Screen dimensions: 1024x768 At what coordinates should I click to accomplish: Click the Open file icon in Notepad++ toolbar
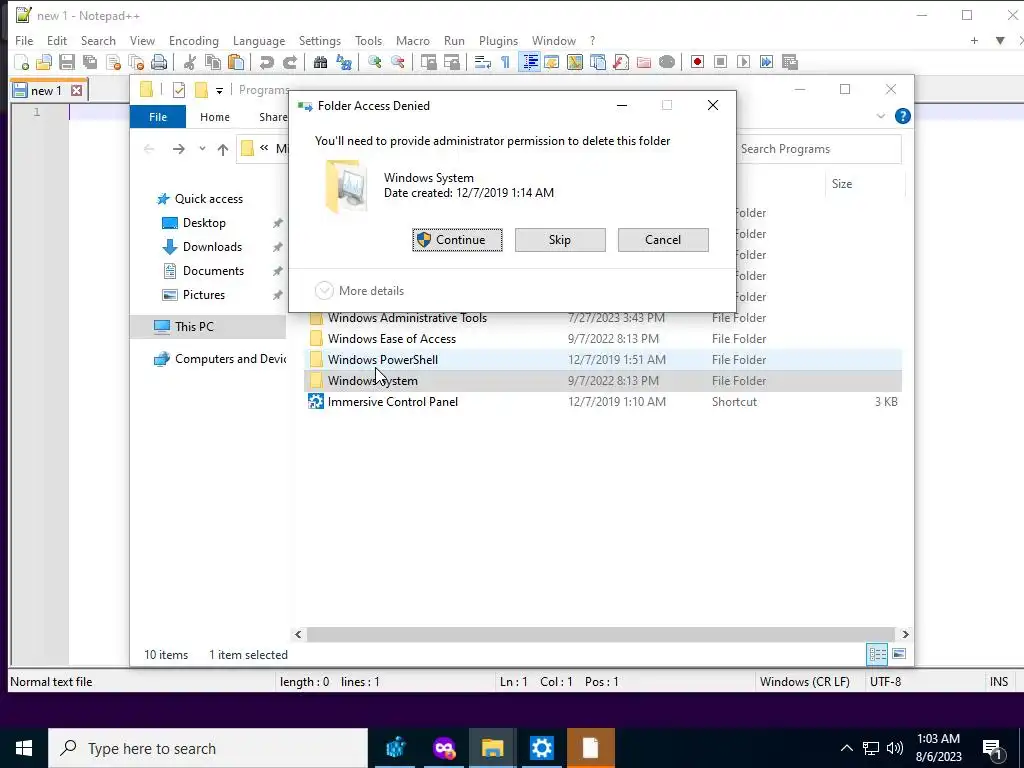(x=44, y=62)
